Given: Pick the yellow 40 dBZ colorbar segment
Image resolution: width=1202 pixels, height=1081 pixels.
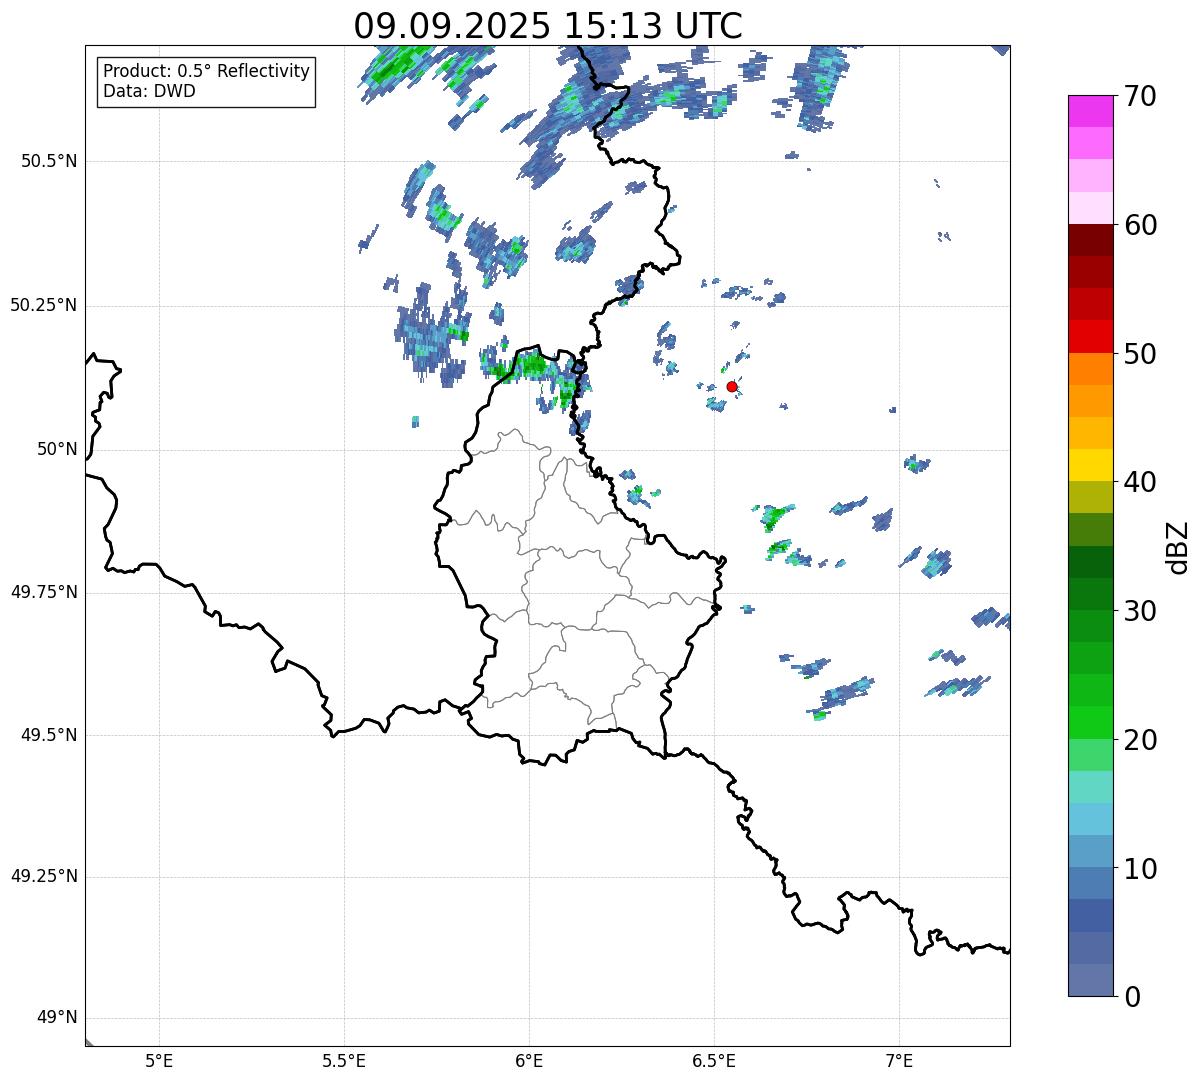Looking at the screenshot, I should (1090, 465).
